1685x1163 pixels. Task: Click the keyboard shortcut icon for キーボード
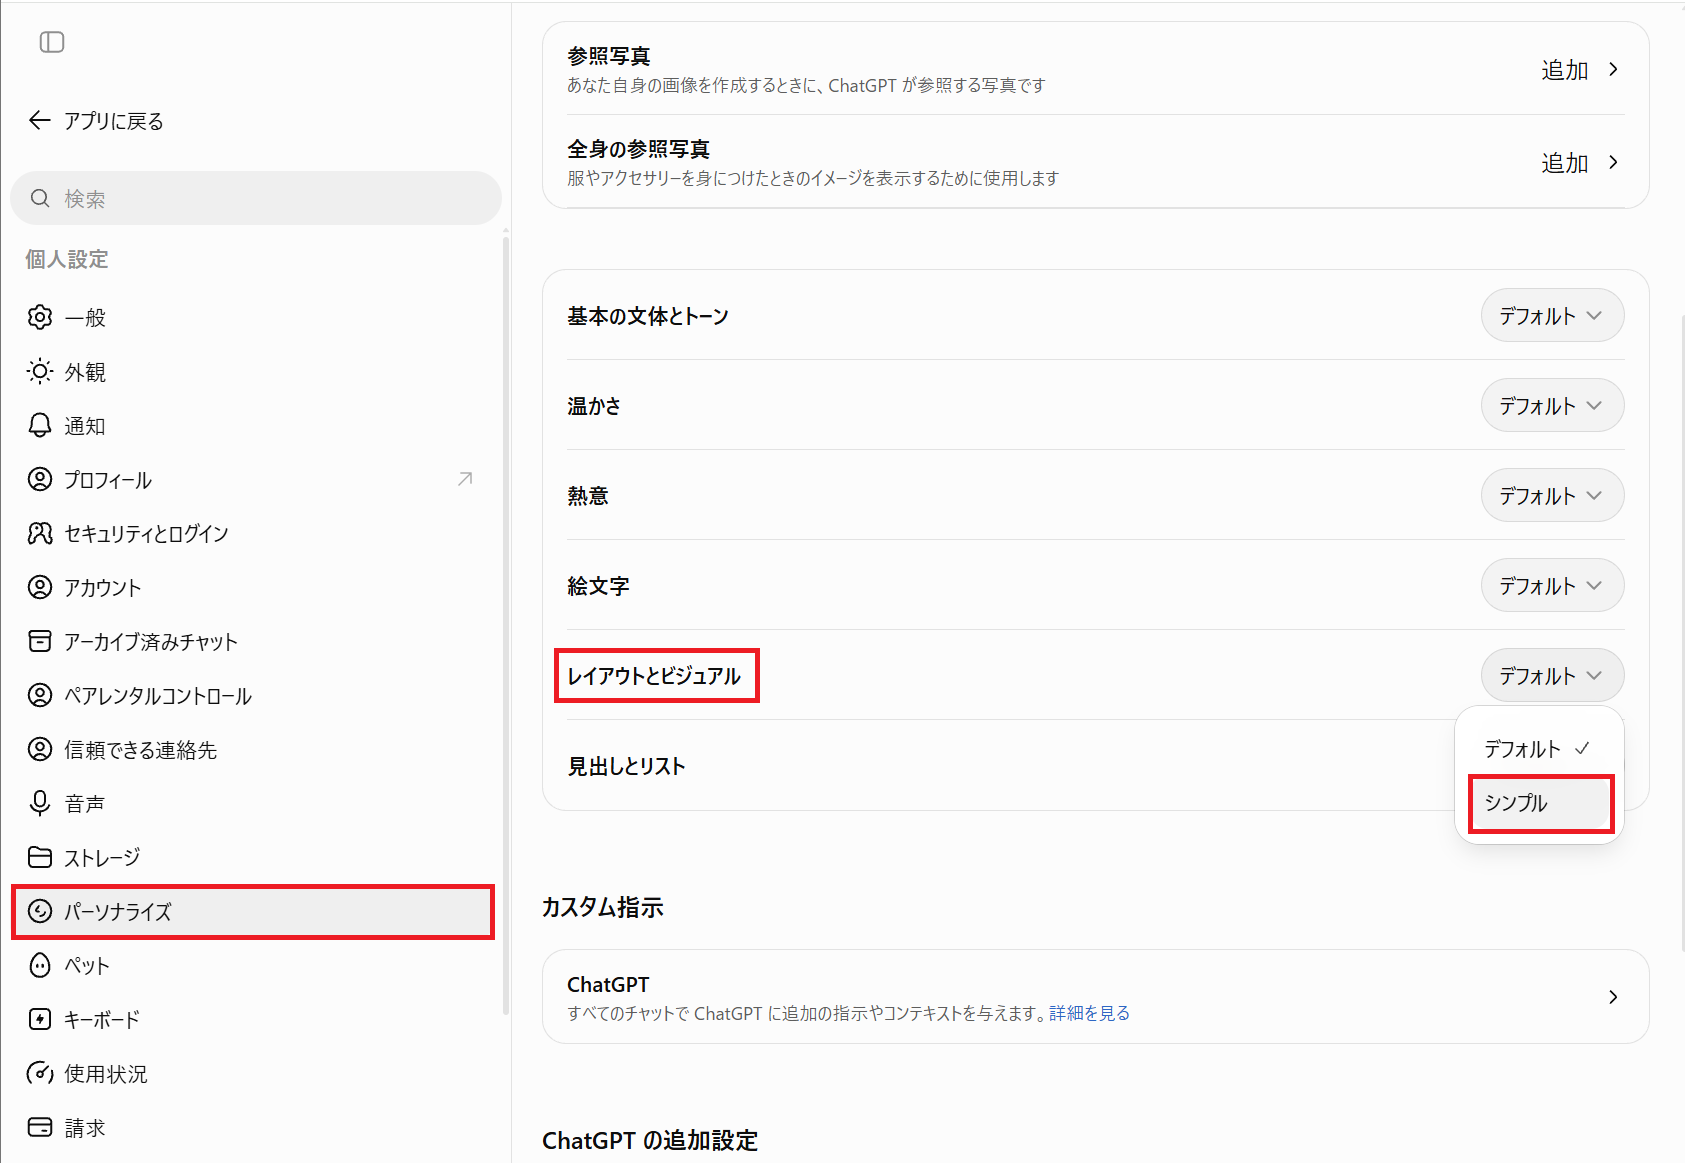pos(40,1019)
